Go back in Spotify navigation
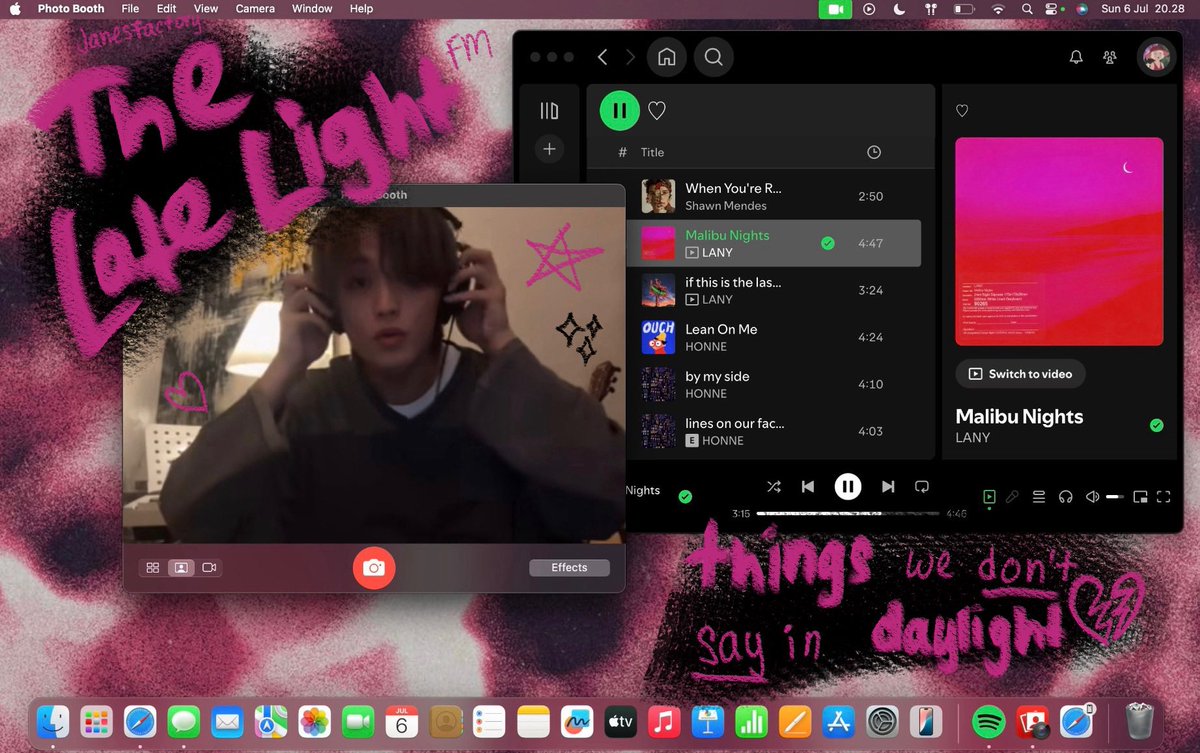 coord(602,58)
